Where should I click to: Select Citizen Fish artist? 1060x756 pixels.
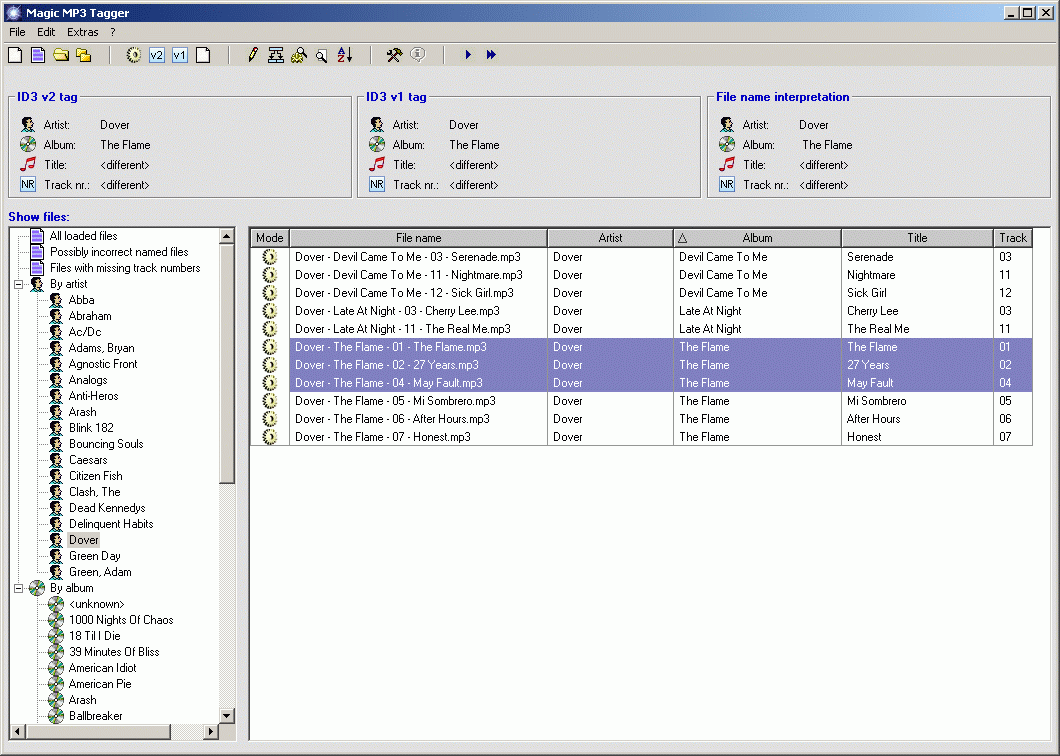pyautogui.click(x=95, y=476)
